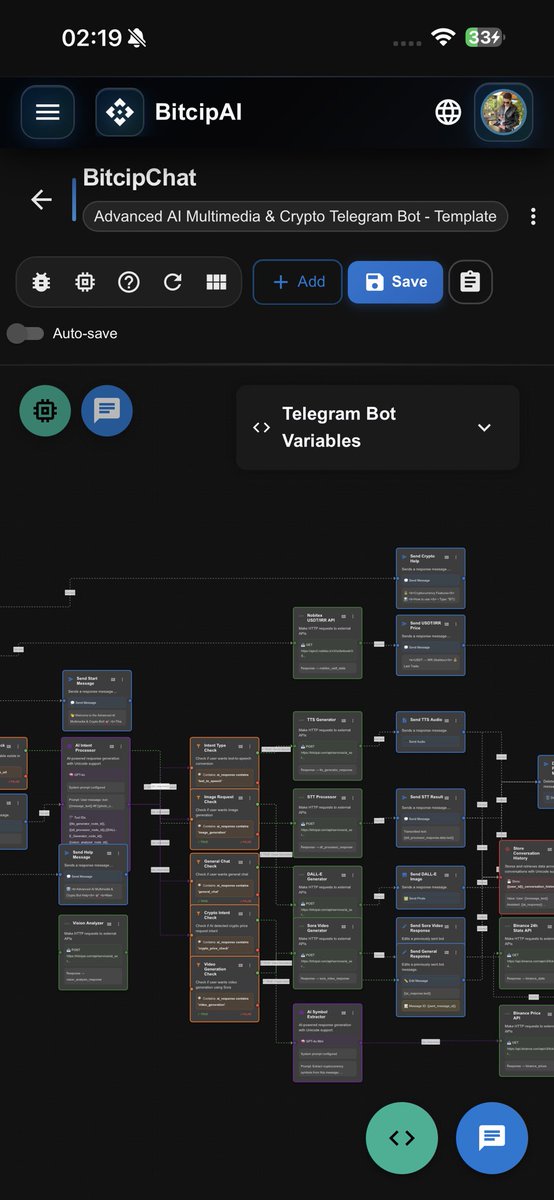Select the AI Intent Processor node
Image resolution: width=554 pixels, height=1200 pixels.
click(x=95, y=791)
